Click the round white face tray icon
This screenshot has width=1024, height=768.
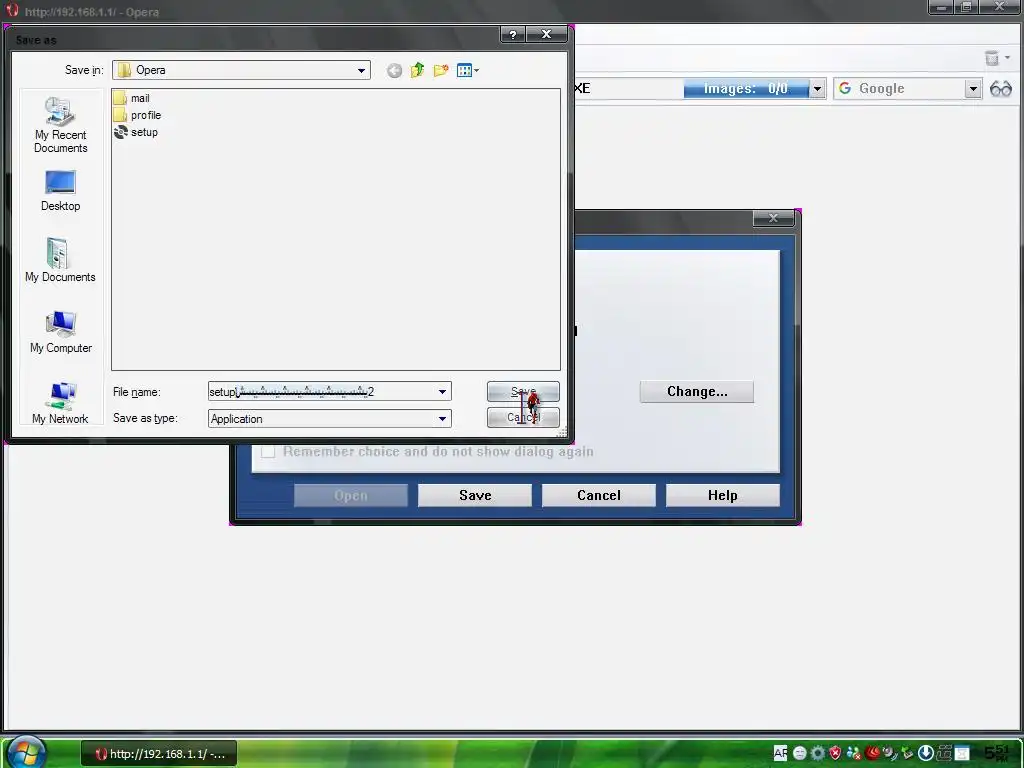click(799, 753)
